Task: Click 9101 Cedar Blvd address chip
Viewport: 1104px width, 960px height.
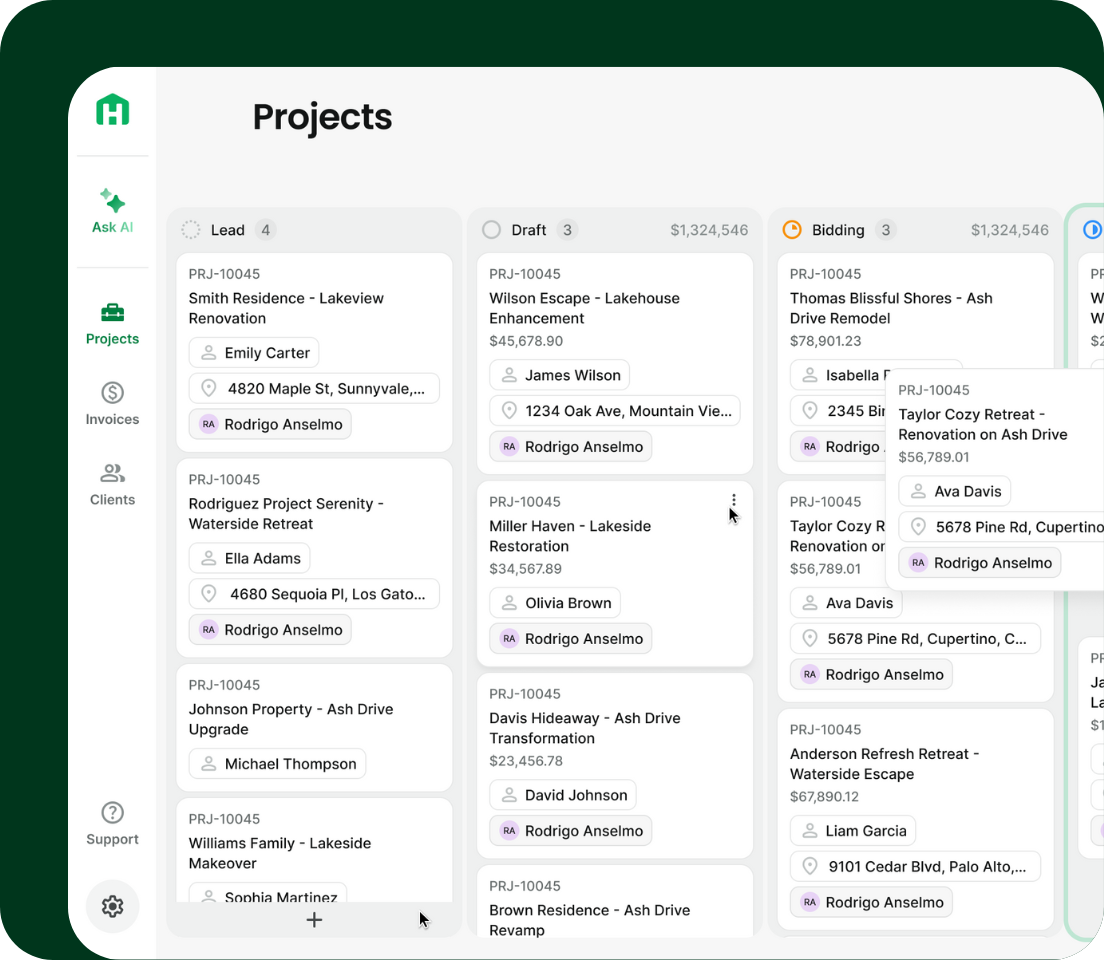Action: pyautogui.click(x=915, y=866)
